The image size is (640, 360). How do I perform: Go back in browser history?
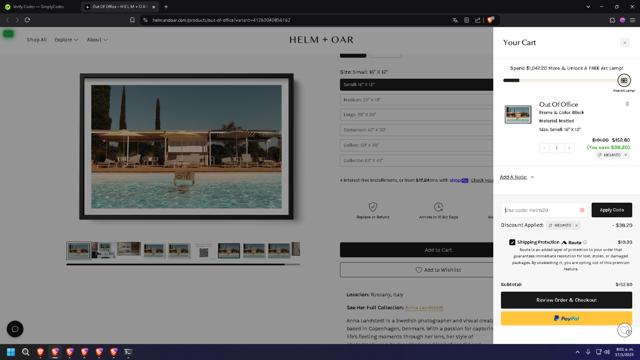[7, 20]
